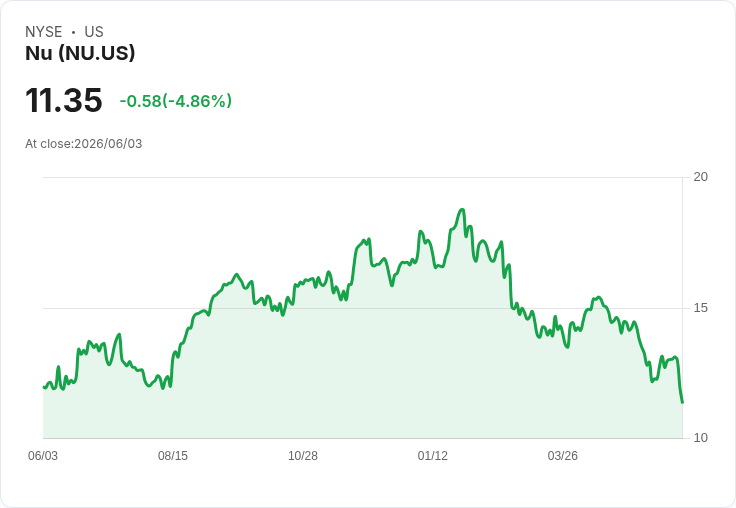The width and height of the screenshot is (736, 508).
Task: Click the 08/15 x-axis date label
Action: click(173, 455)
